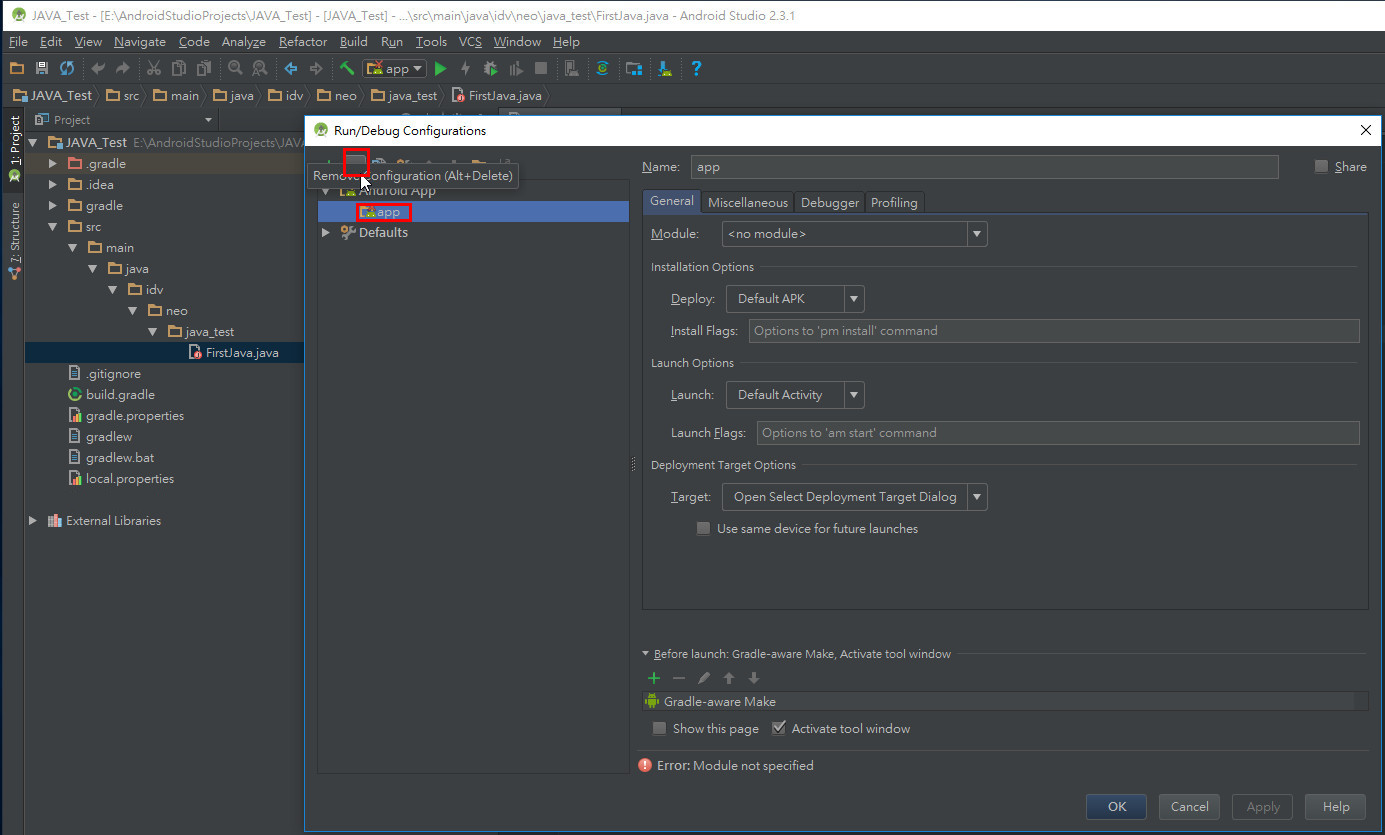The image size is (1385, 835).
Task: Click move-down arrow under Before launch
Action: click(754, 678)
